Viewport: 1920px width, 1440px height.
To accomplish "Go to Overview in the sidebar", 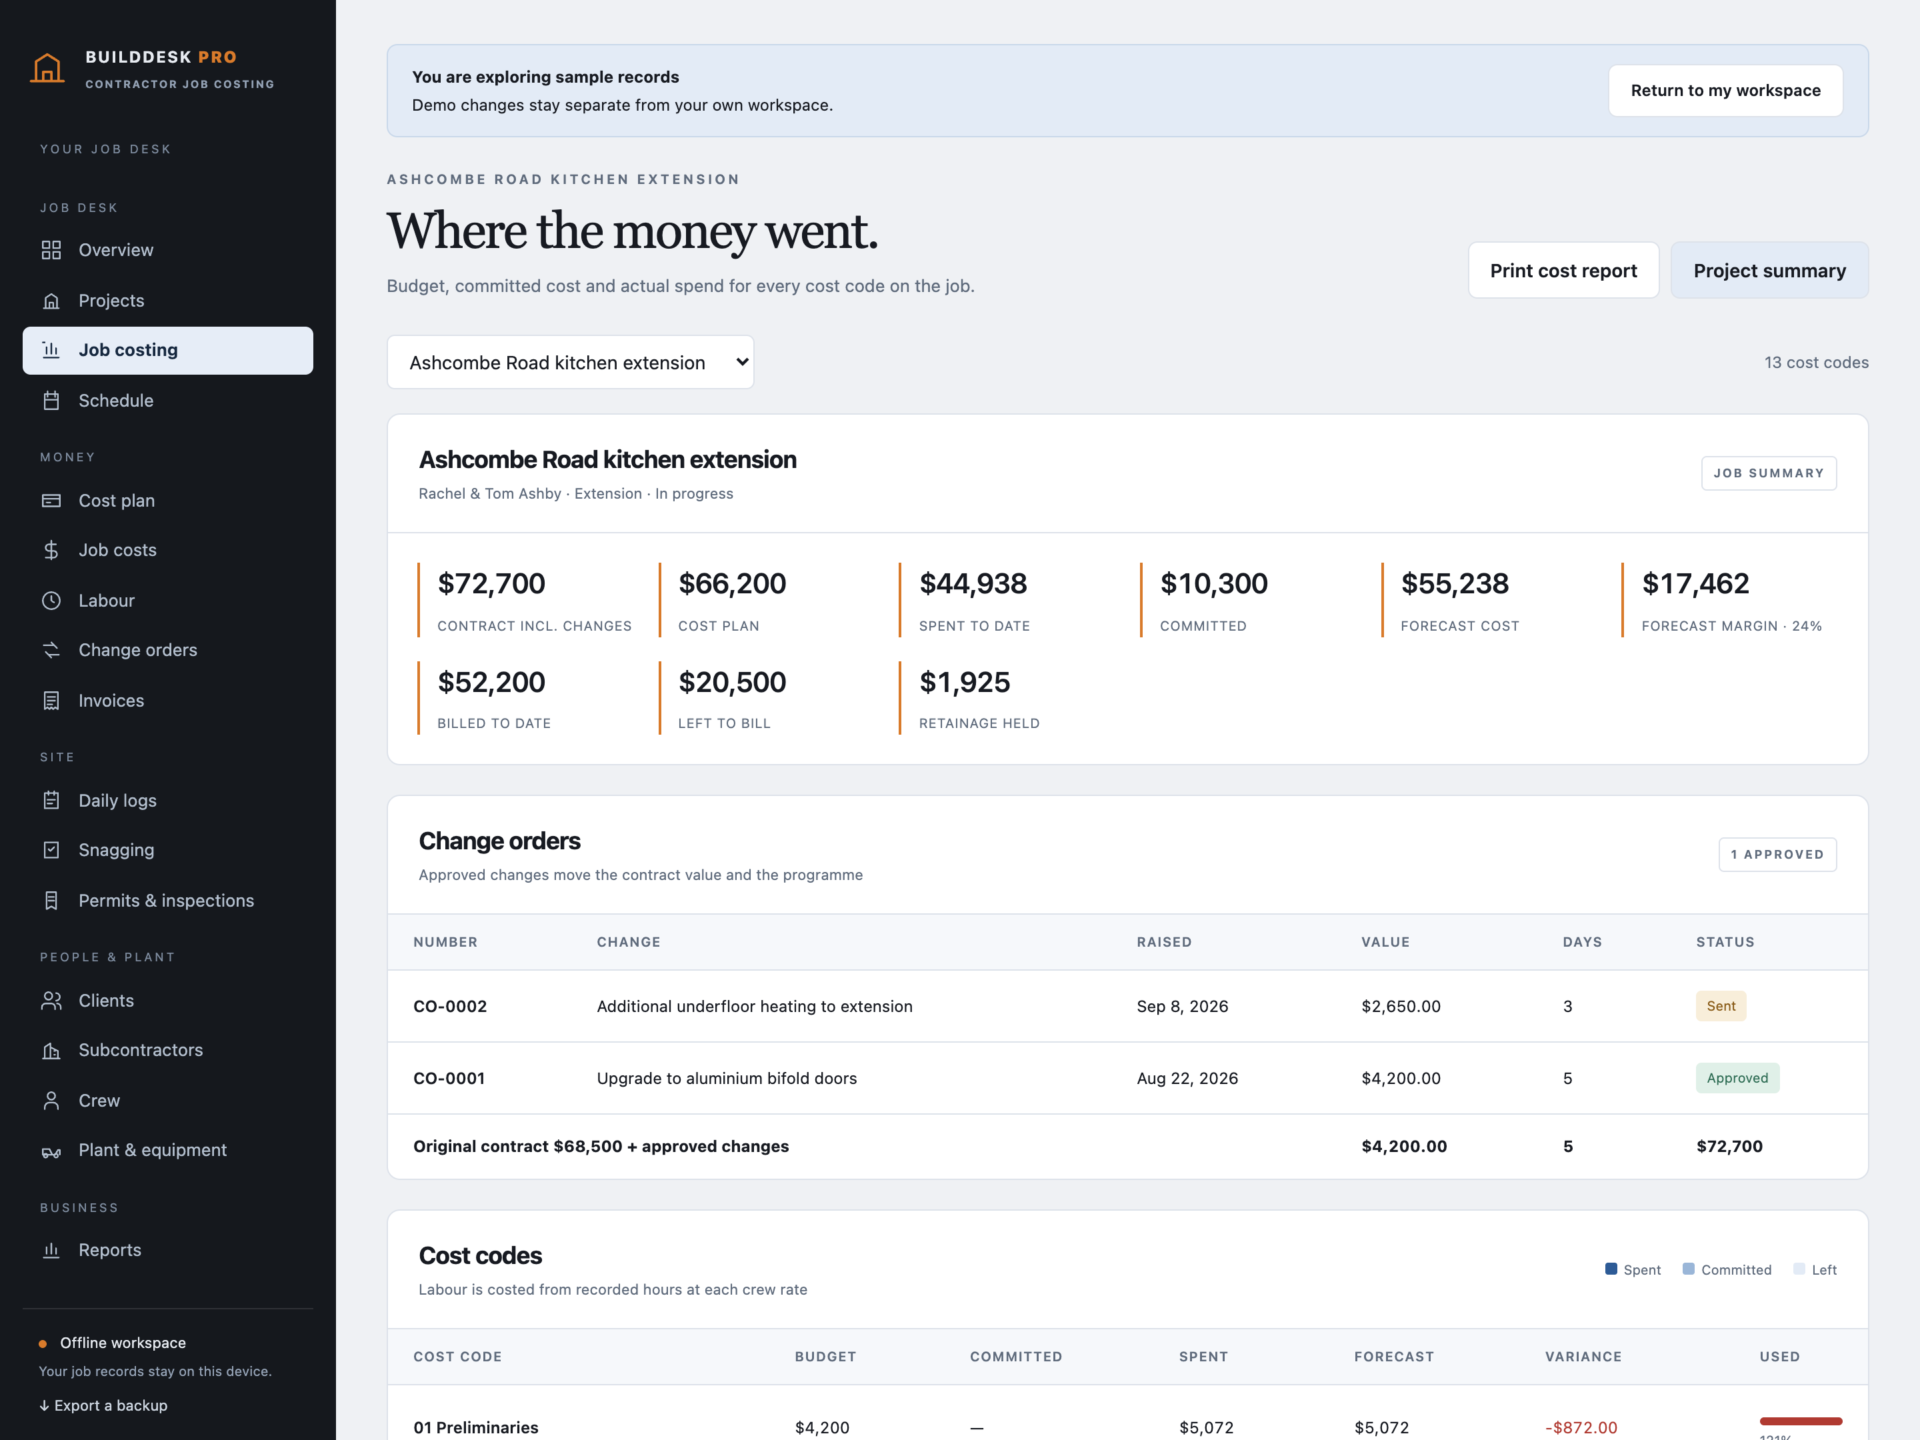I will pos(168,250).
